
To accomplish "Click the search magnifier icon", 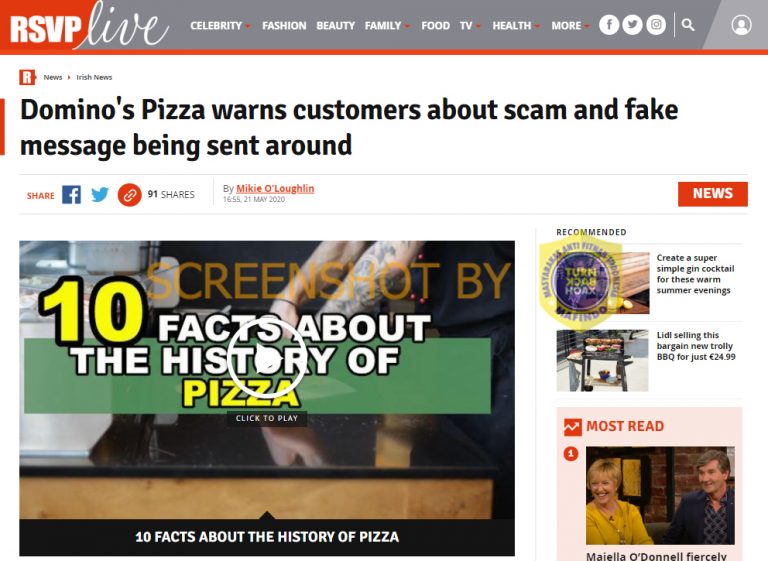I will click(x=688, y=25).
